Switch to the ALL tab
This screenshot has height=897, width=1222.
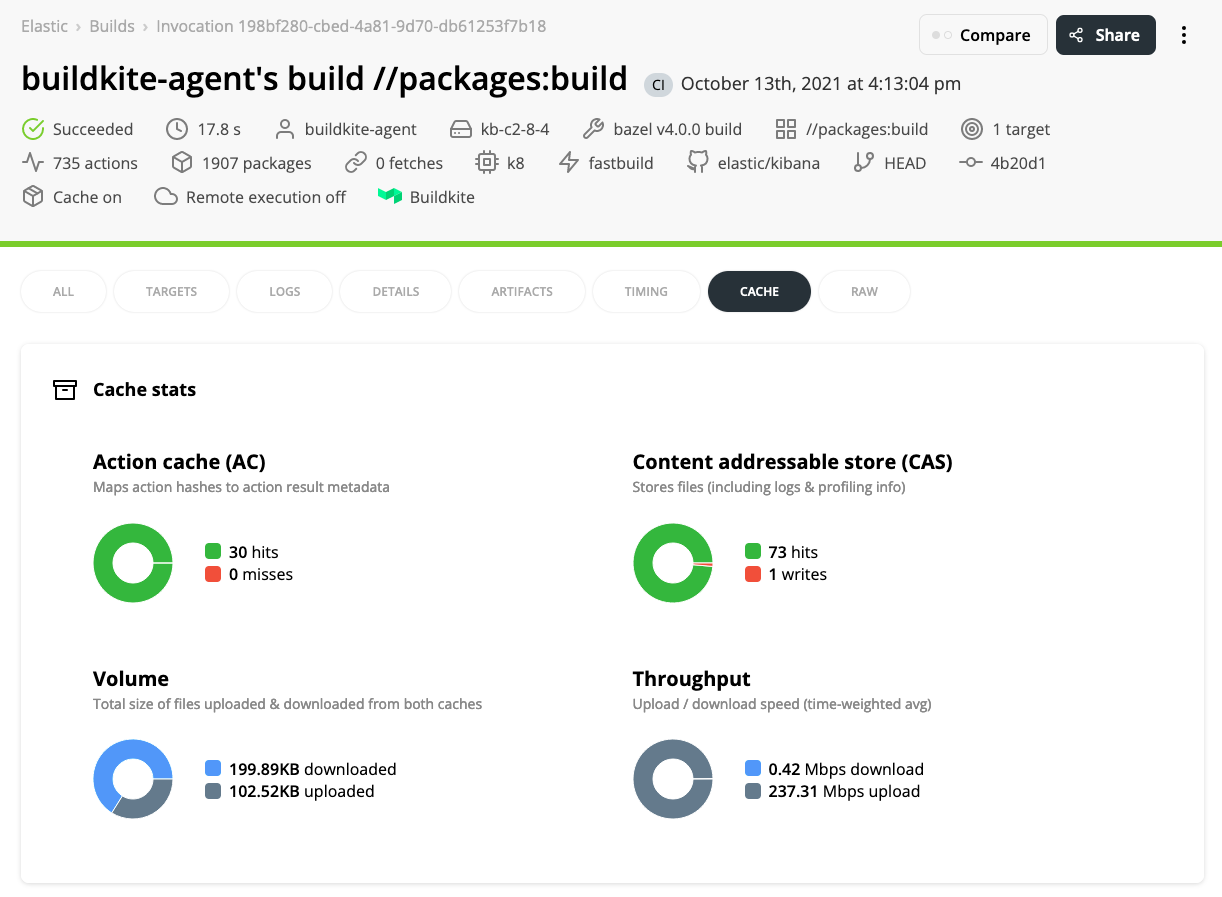tap(63, 292)
